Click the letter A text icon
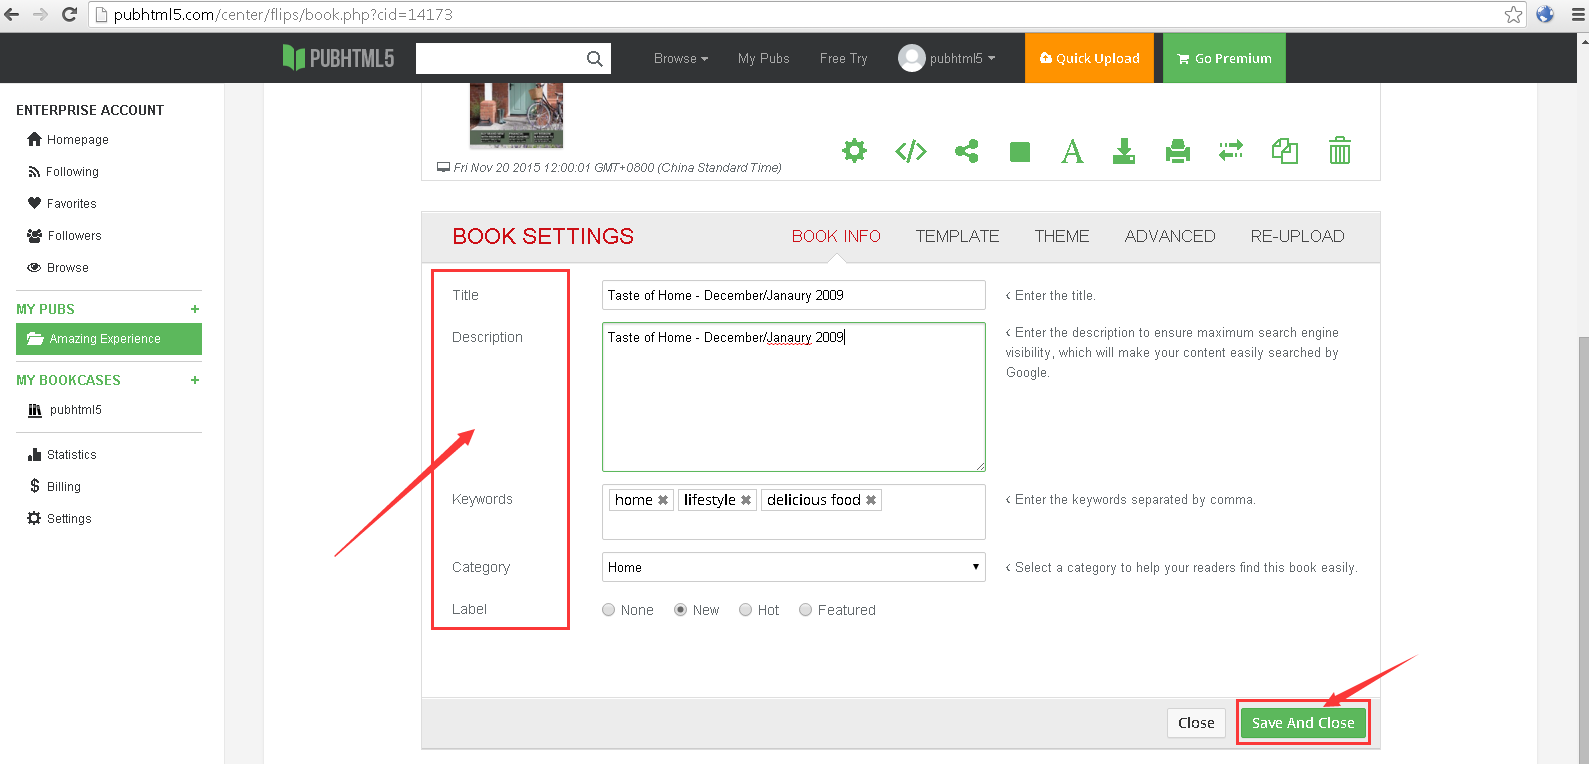This screenshot has height=764, width=1589. pyautogui.click(x=1072, y=151)
